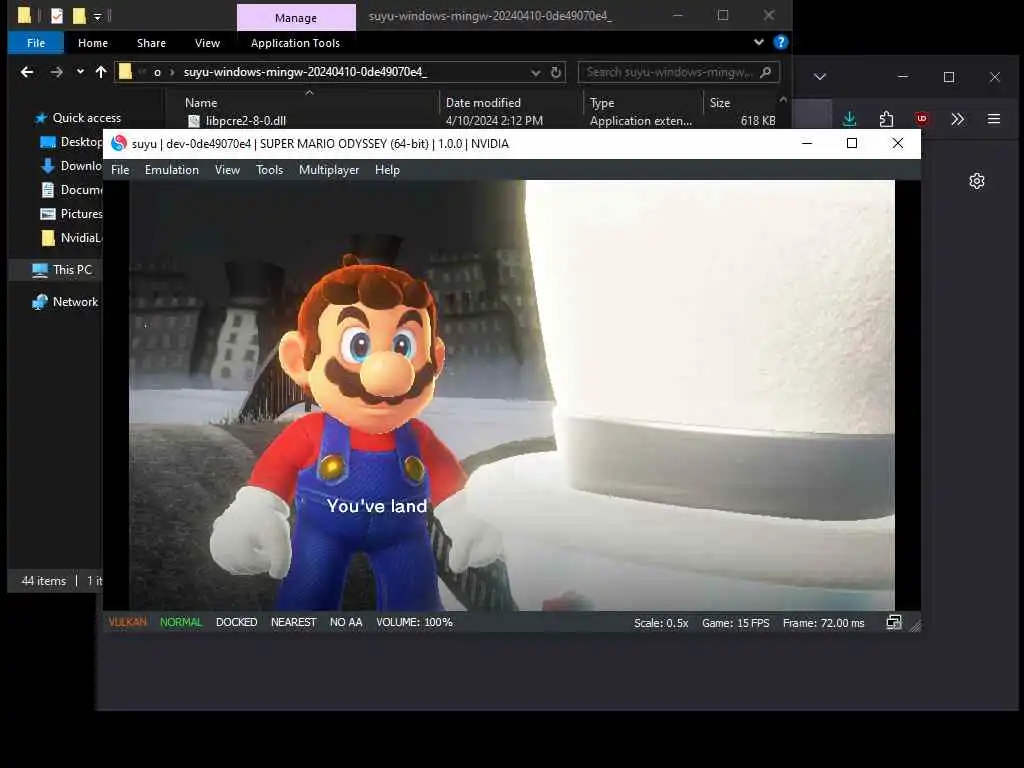1024x768 pixels.
Task: Click the address bar folder path text
Action: click(x=305, y=72)
